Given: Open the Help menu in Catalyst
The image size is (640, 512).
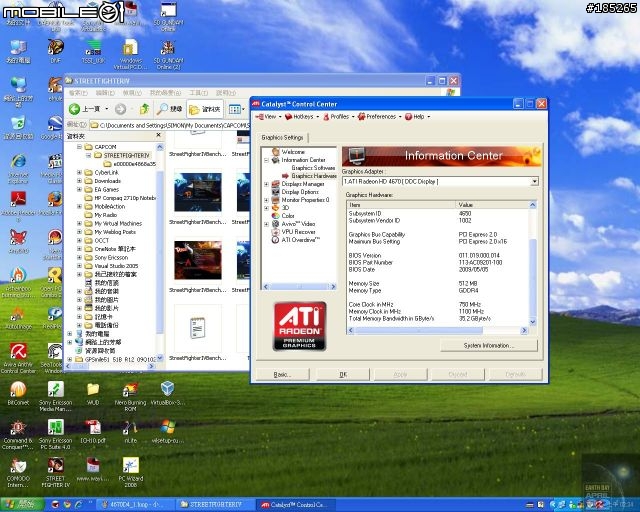Looking at the screenshot, I should (x=417, y=117).
